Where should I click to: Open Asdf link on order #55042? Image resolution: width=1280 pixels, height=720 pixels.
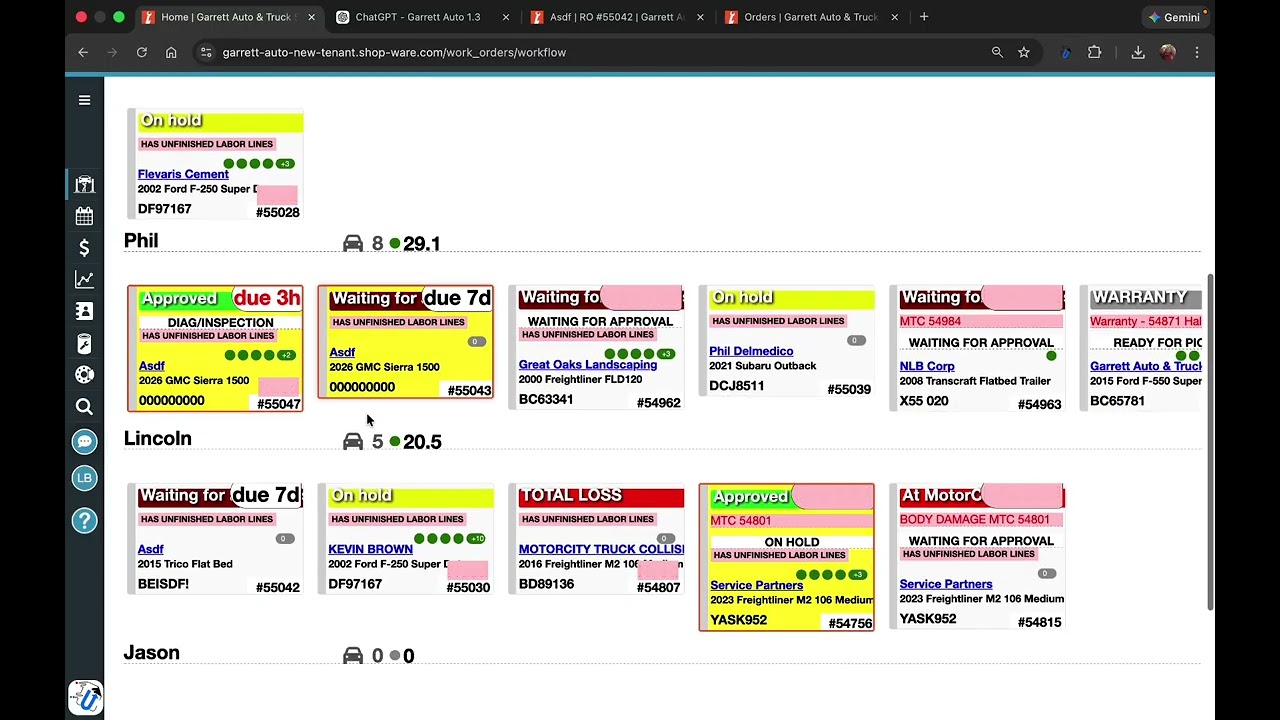pyautogui.click(x=150, y=549)
